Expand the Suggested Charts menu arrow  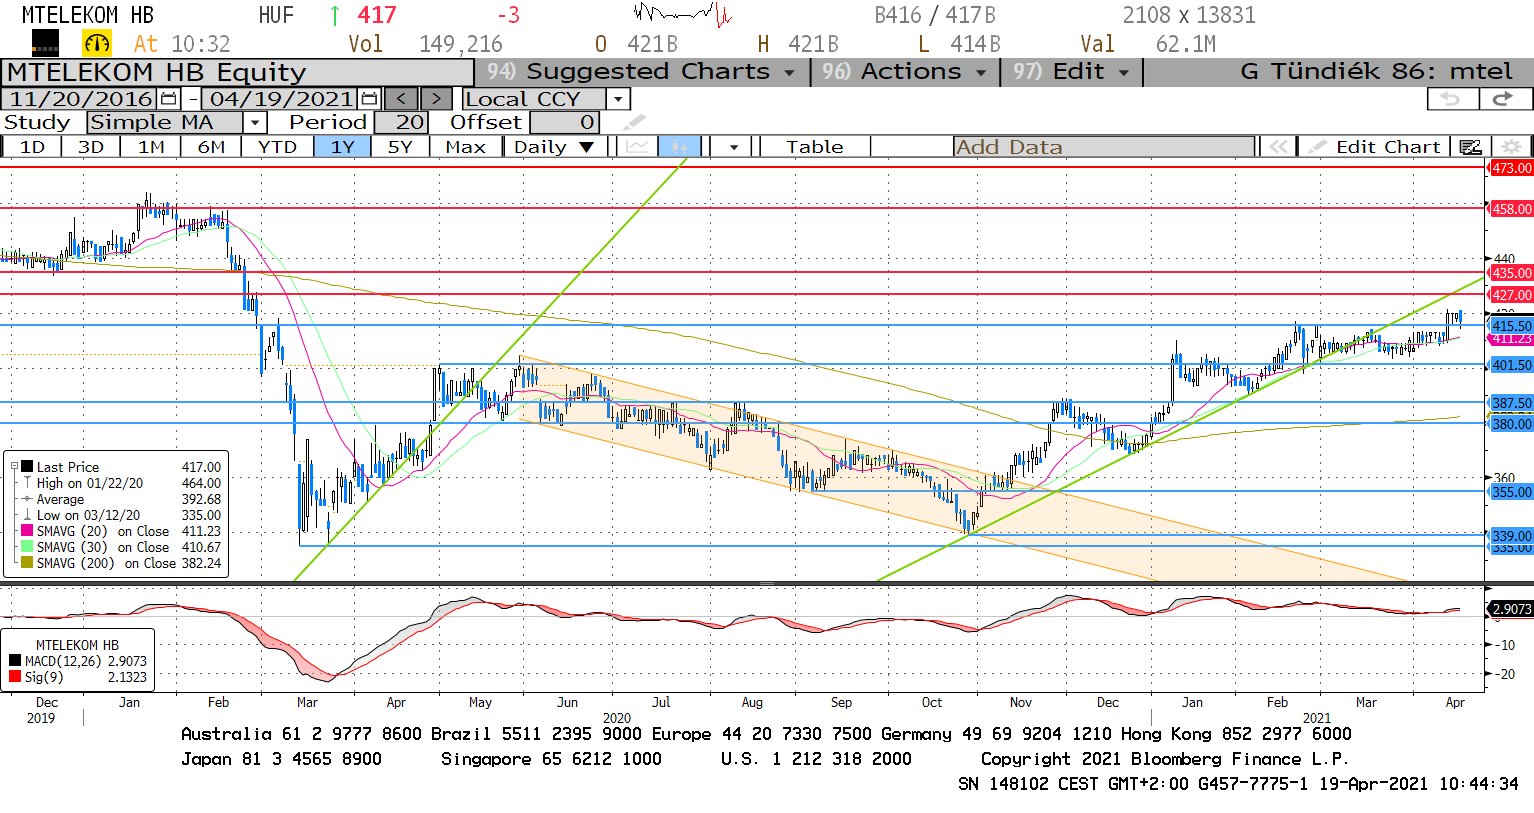coord(789,72)
